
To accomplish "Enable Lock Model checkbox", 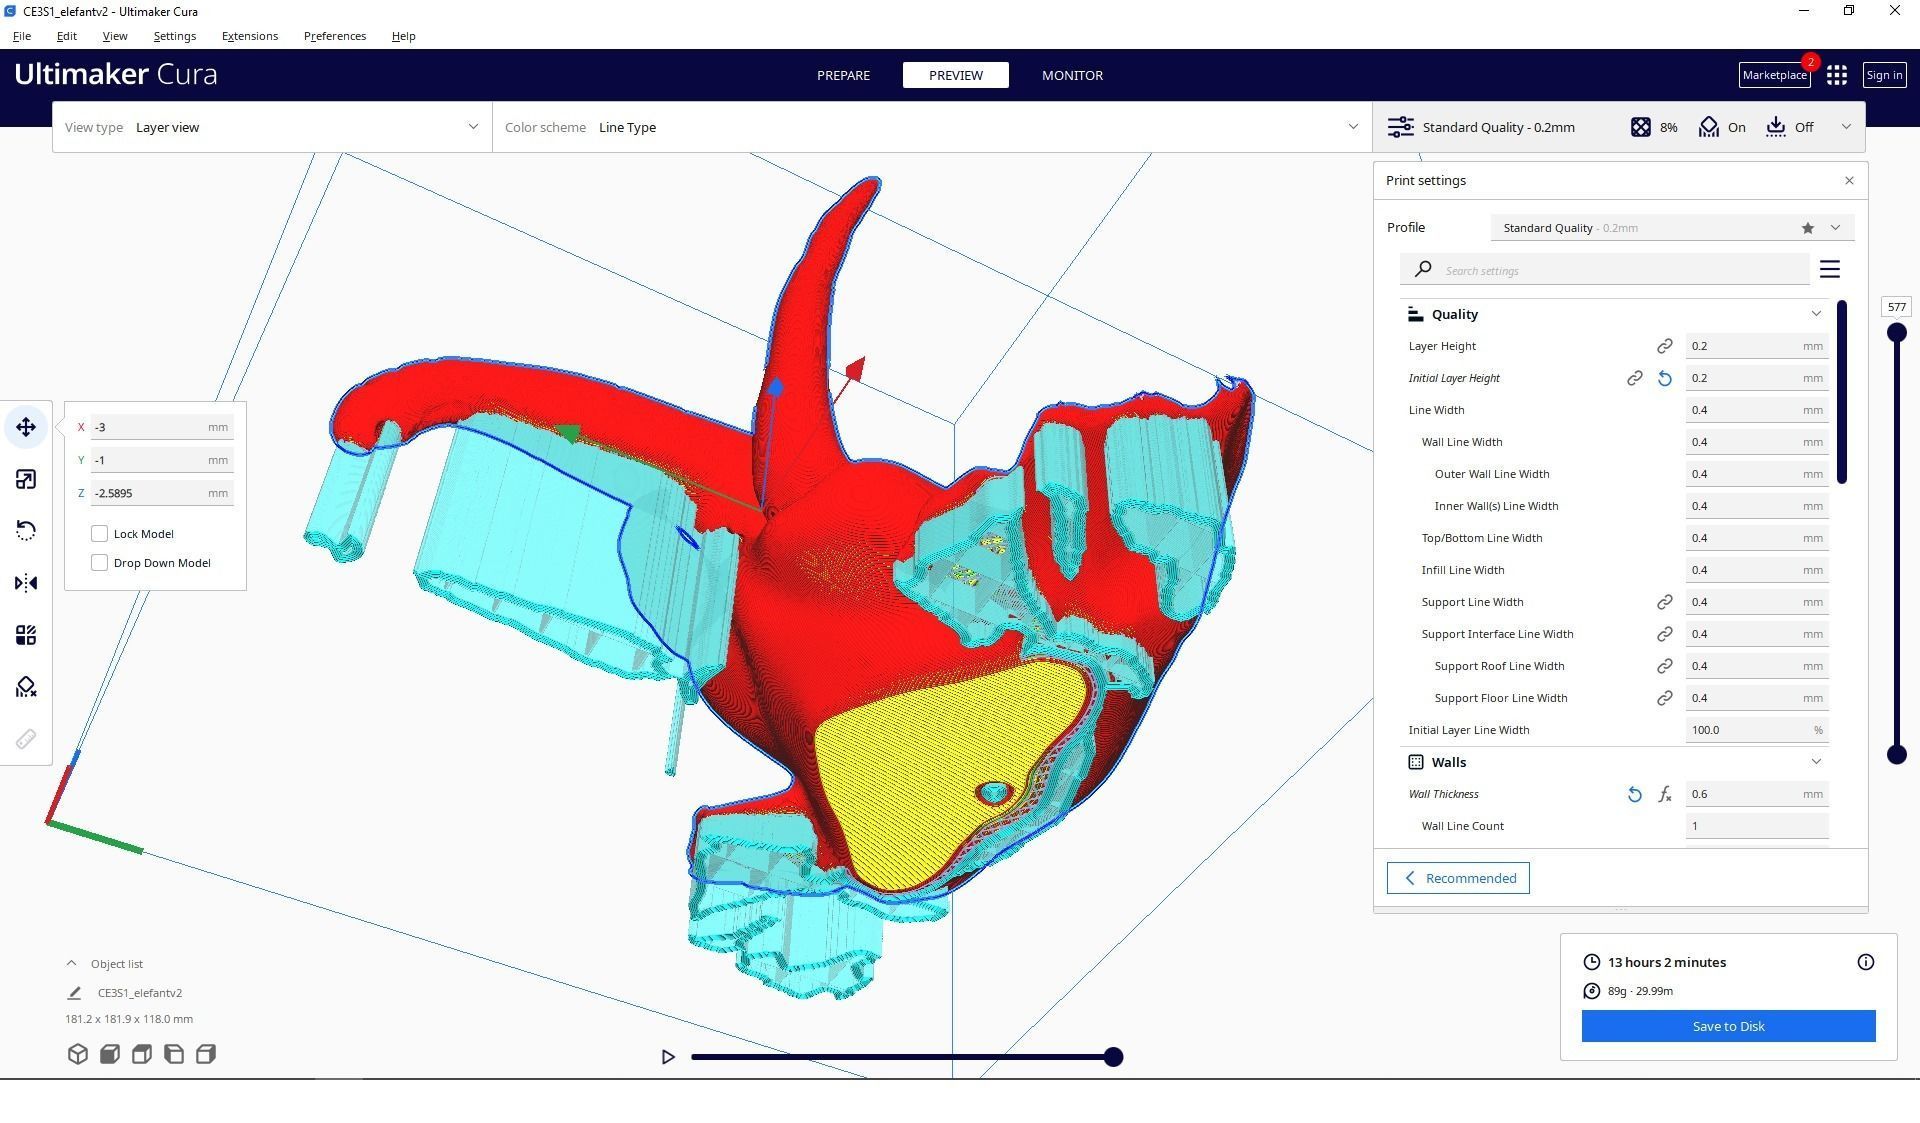I will click(99, 534).
